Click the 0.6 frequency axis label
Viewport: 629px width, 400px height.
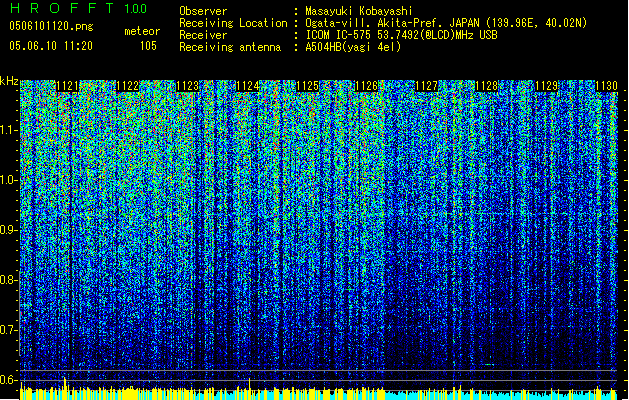point(9,379)
